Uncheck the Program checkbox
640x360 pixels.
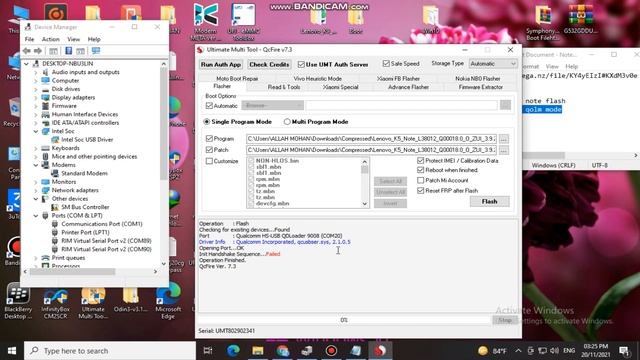209,138
